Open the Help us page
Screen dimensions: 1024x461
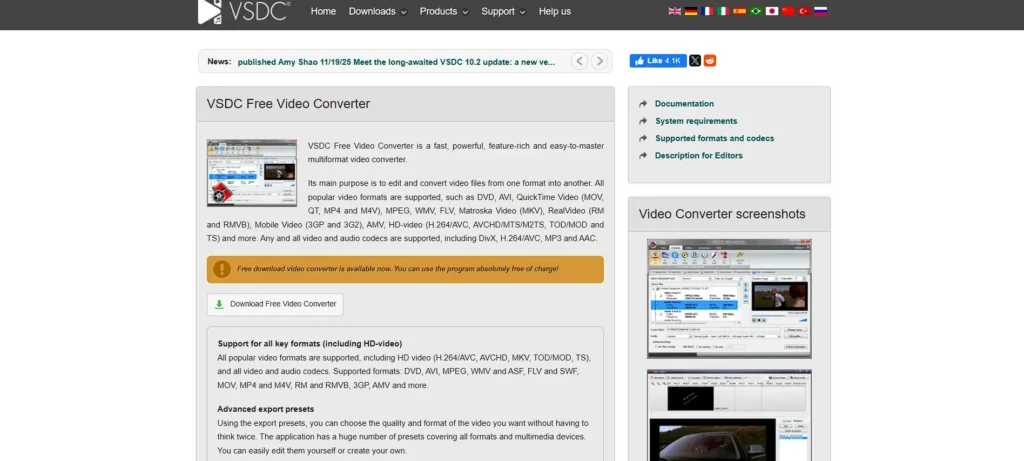click(554, 11)
